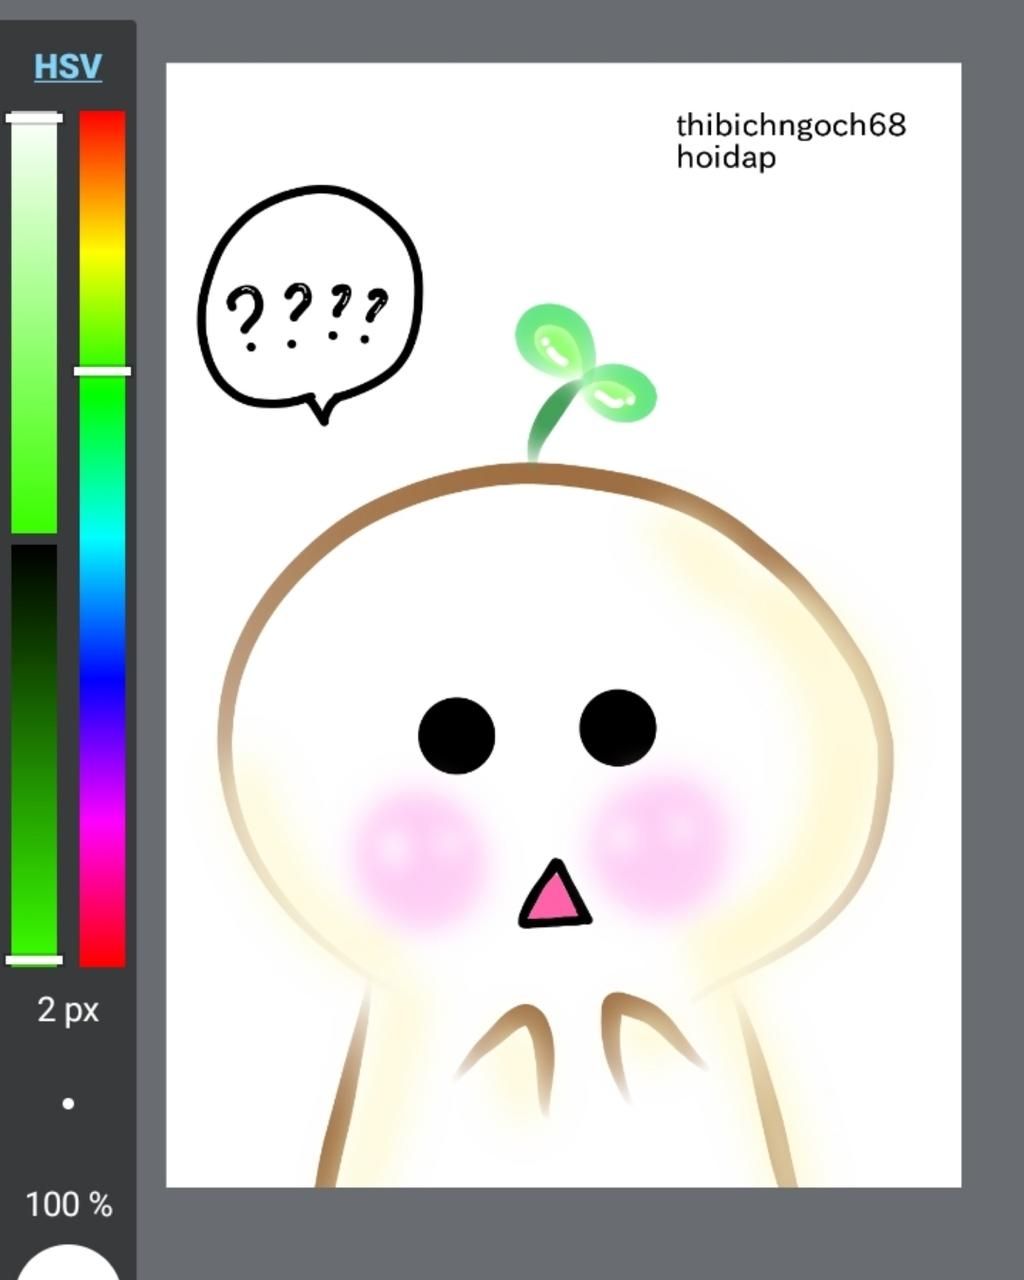Screen dimensions: 1024x1280
Task: Click the hoidap text on canvas
Action: coord(726,157)
